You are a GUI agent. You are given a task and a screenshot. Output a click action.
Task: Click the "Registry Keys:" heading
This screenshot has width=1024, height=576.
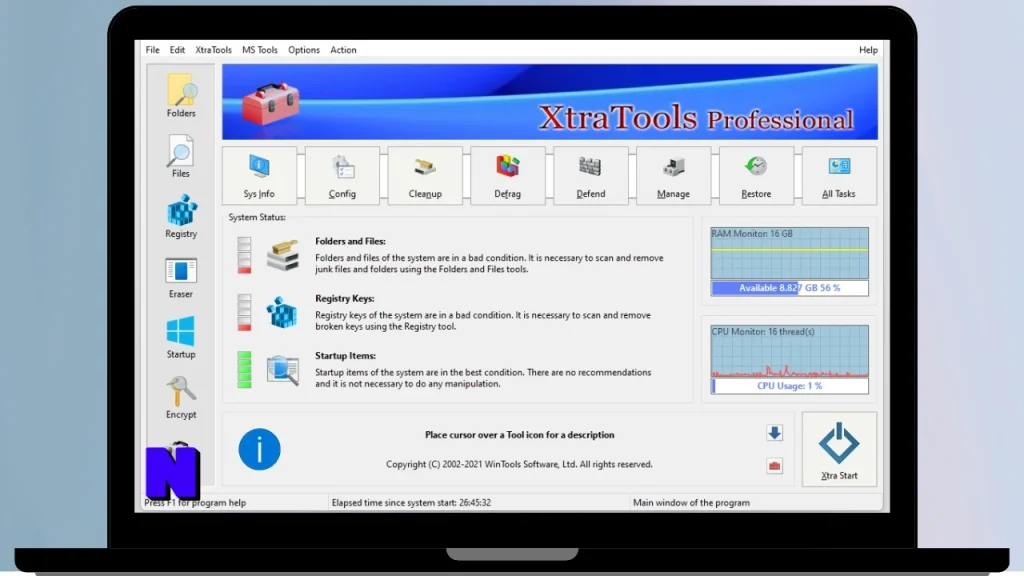click(x=345, y=298)
